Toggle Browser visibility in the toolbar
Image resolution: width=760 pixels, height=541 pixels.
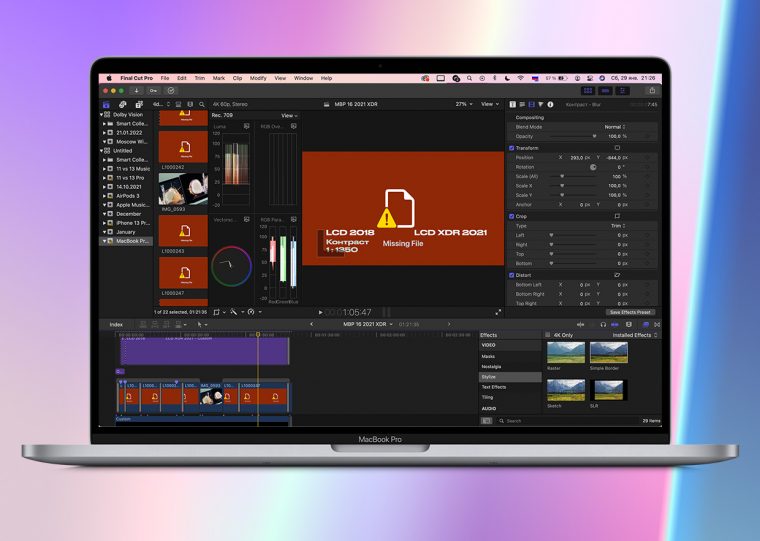click(588, 91)
